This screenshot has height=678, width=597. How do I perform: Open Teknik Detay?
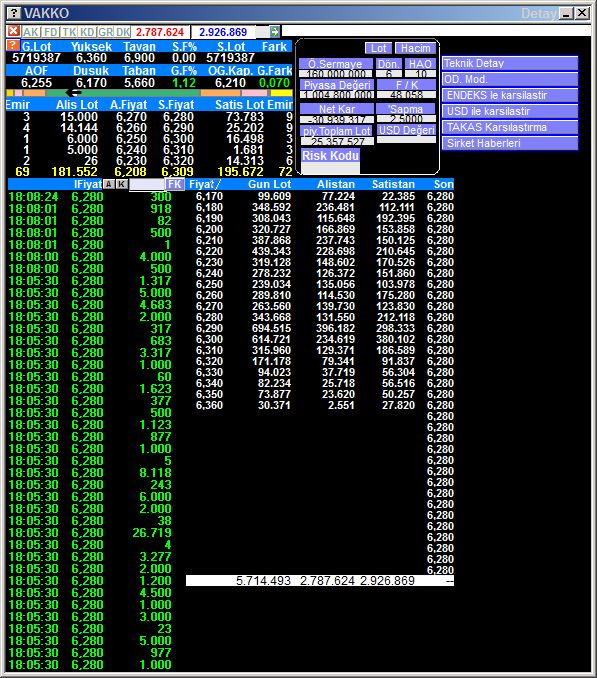(510, 64)
